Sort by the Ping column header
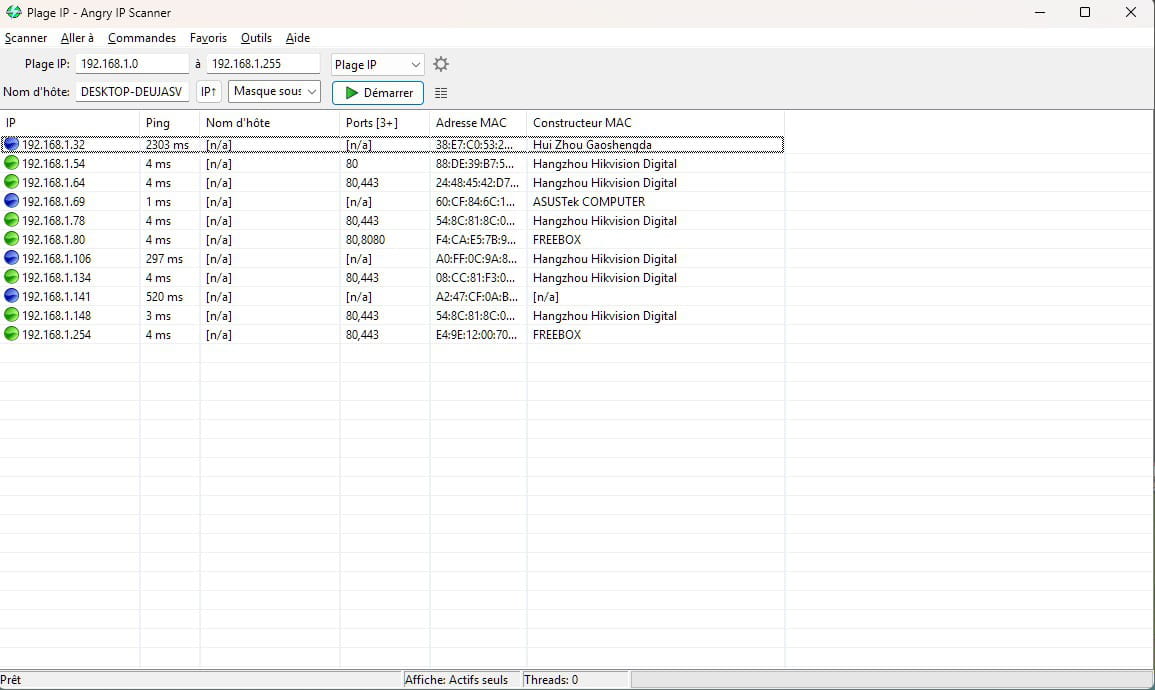Viewport: 1155px width, 690px height. point(168,123)
